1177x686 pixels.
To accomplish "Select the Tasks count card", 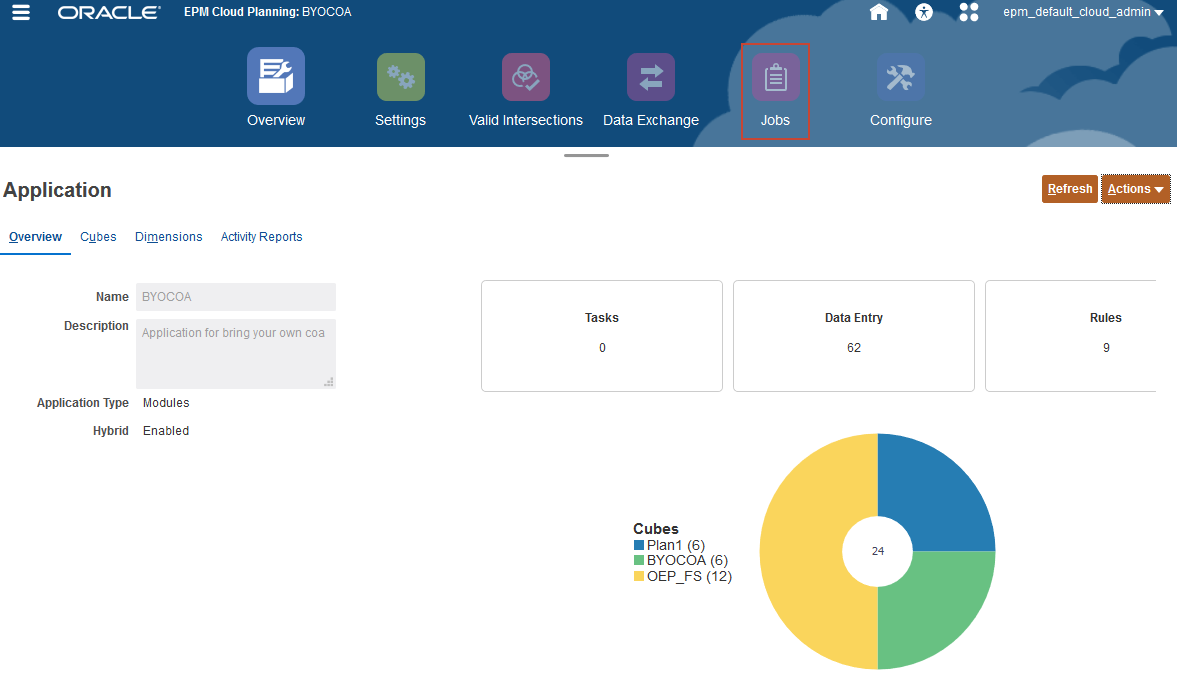I will coord(602,336).
